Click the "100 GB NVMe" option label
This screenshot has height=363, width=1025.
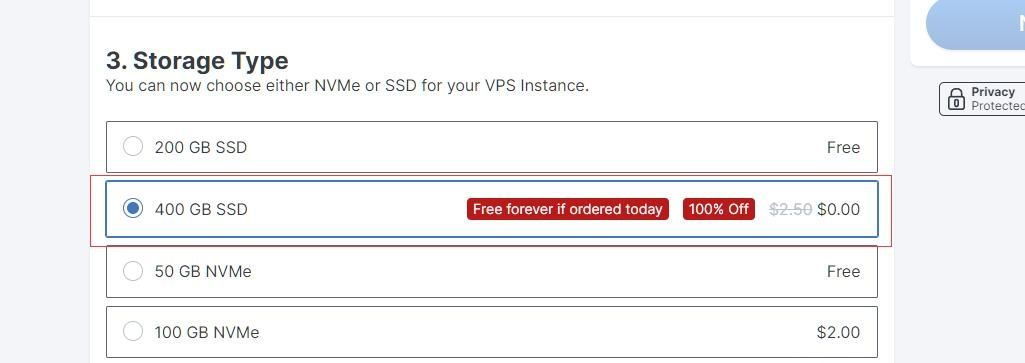pos(207,332)
